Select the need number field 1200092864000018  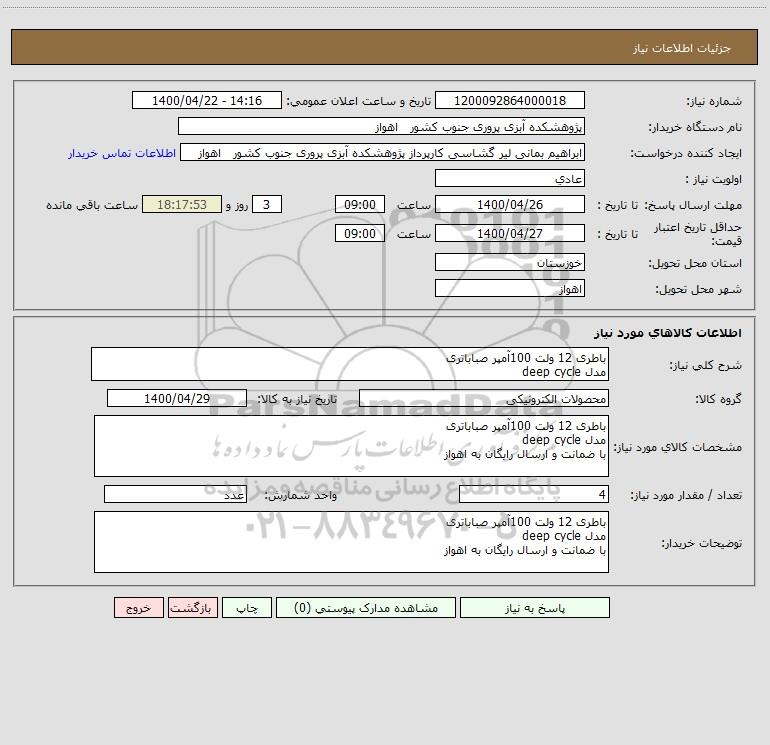(510, 100)
